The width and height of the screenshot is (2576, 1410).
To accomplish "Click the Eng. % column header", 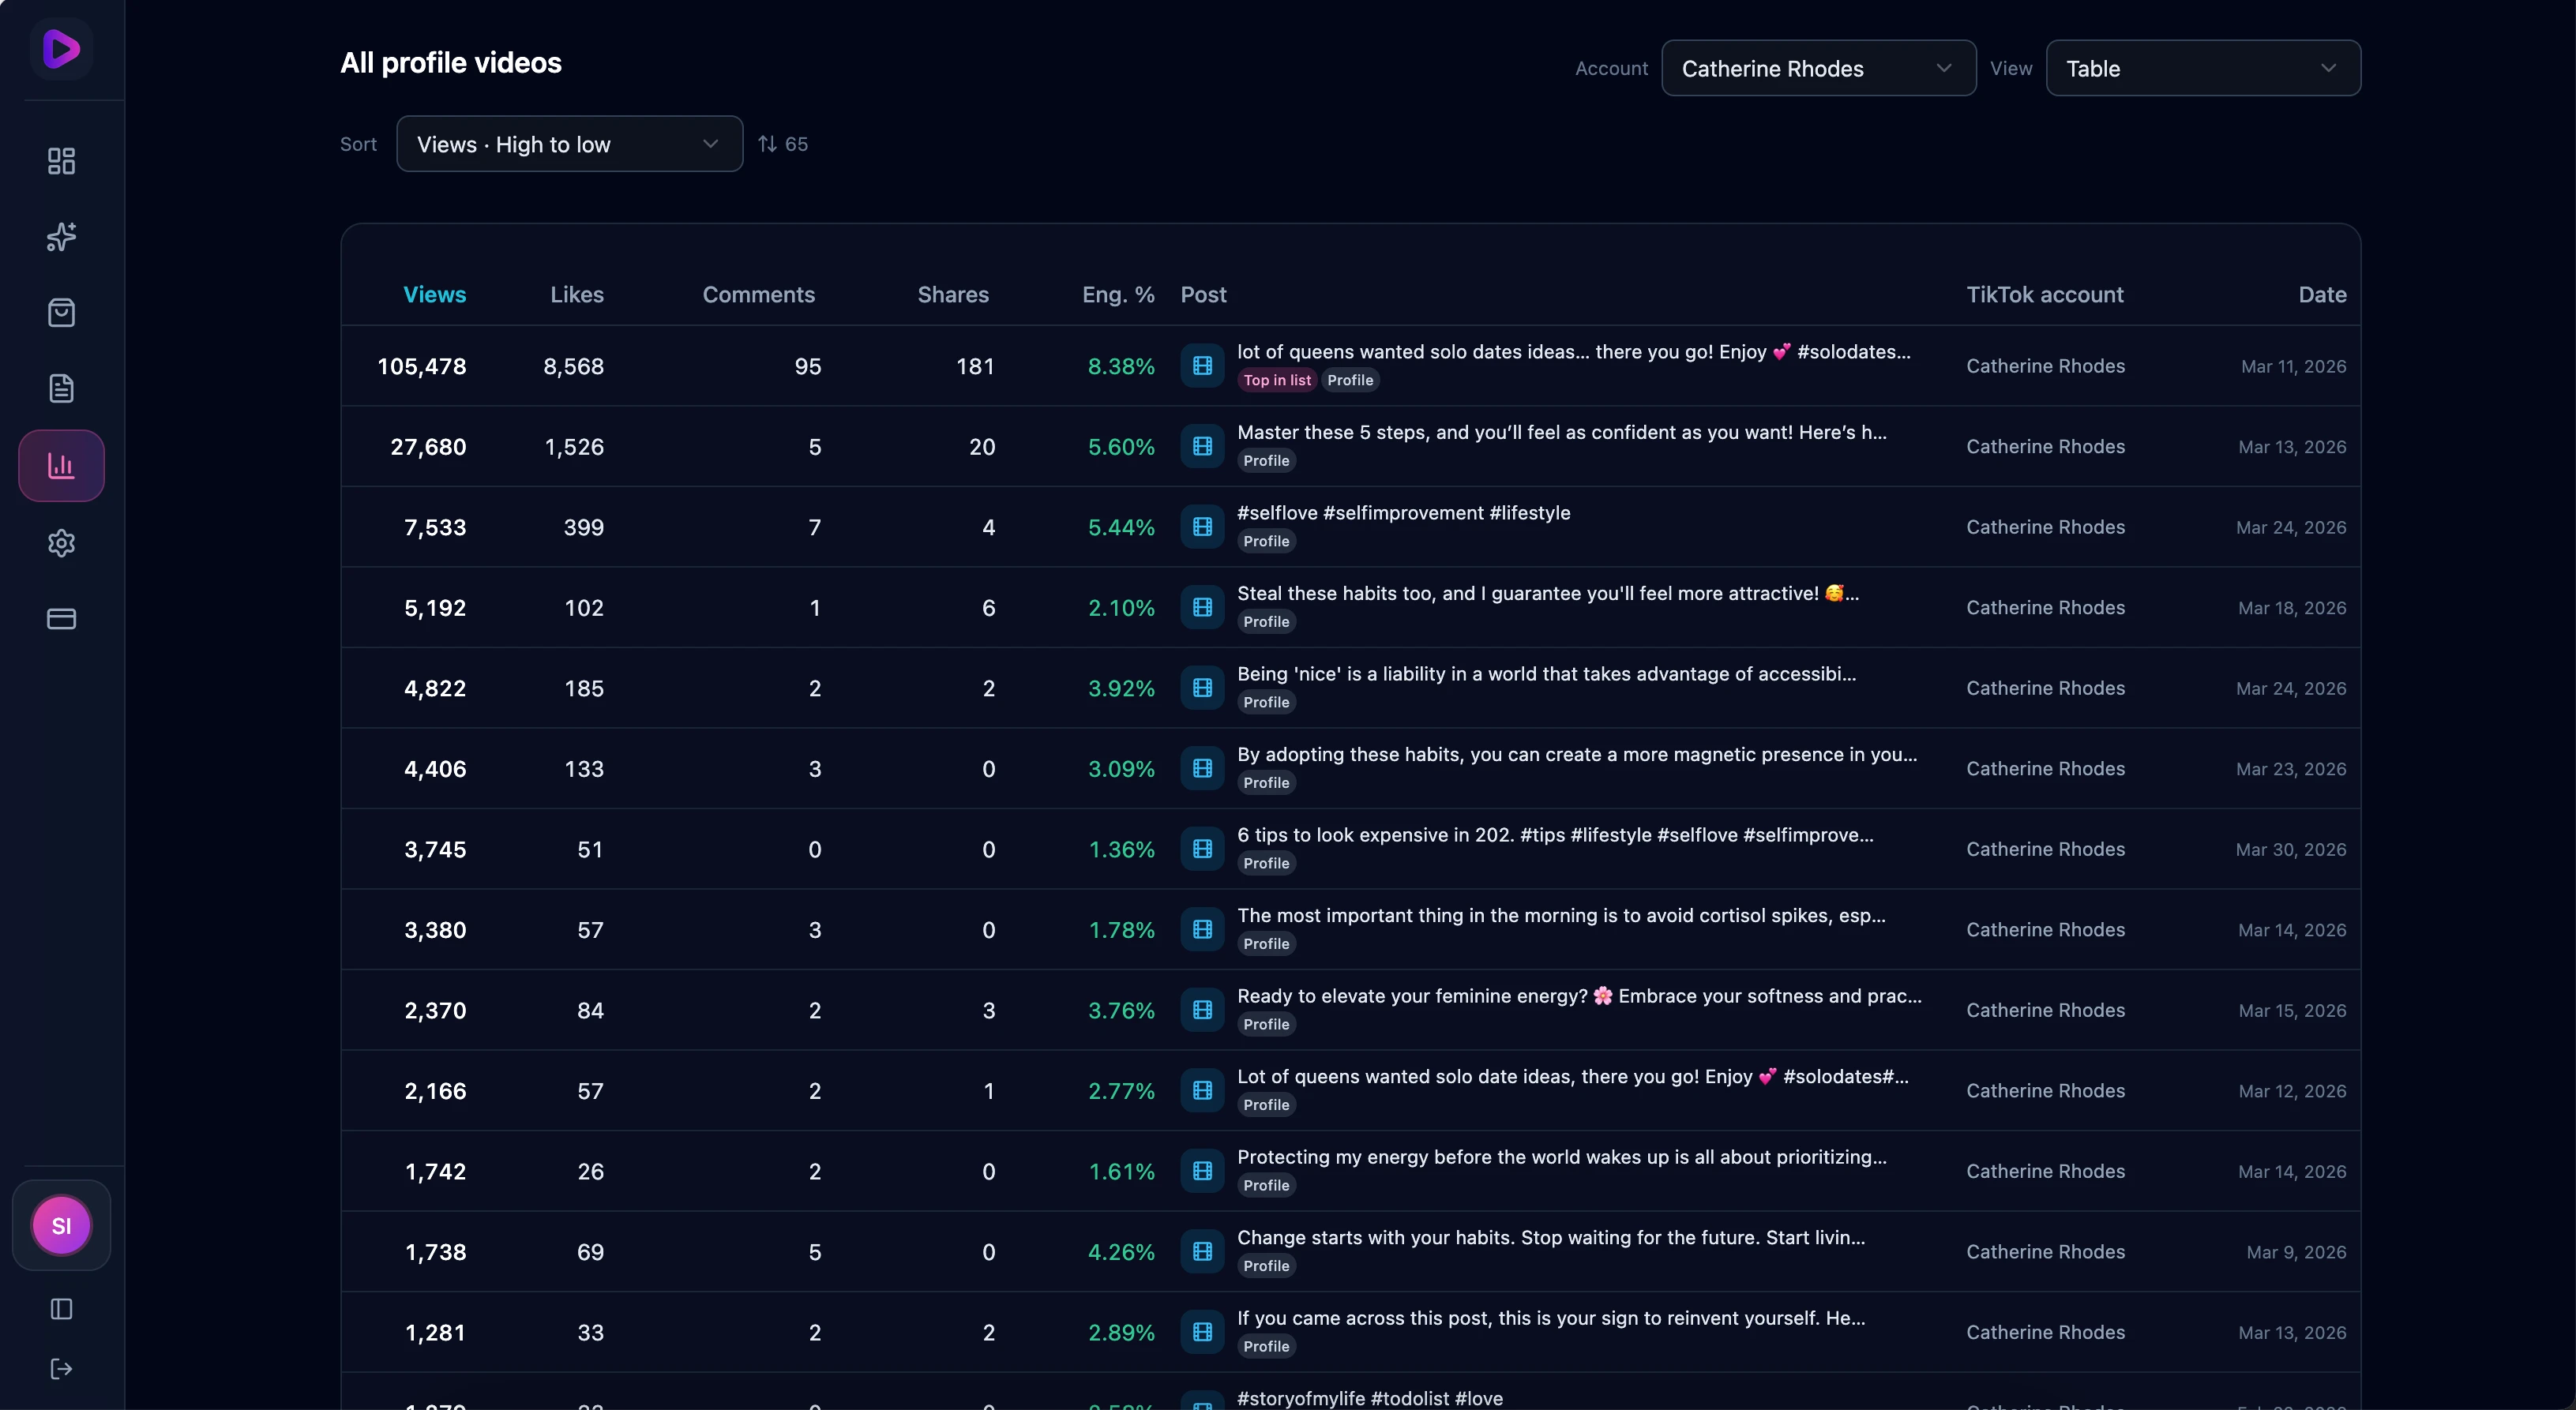I will 1117,295.
